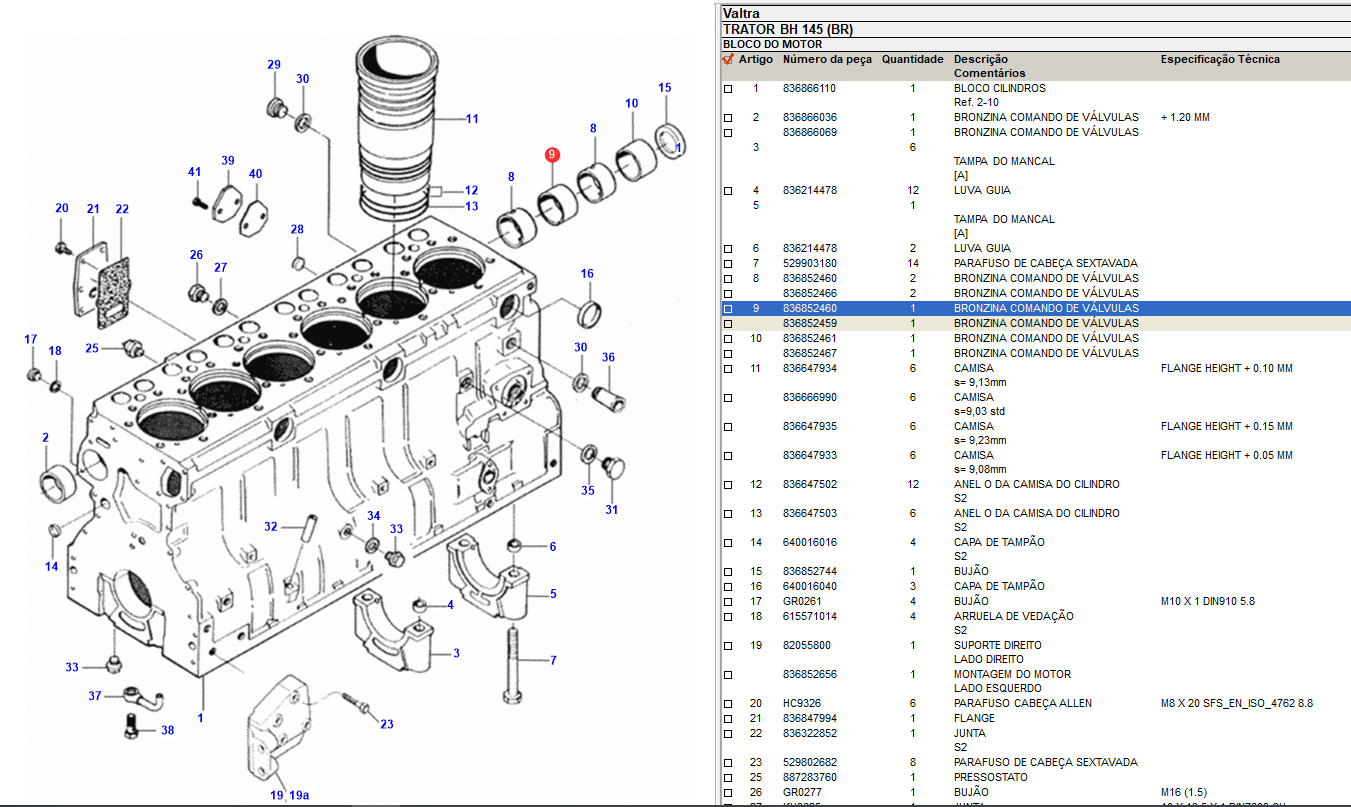1351x807 pixels.
Task: Toggle checkbox for part 836852744 BUJÃO
Action: 728,572
